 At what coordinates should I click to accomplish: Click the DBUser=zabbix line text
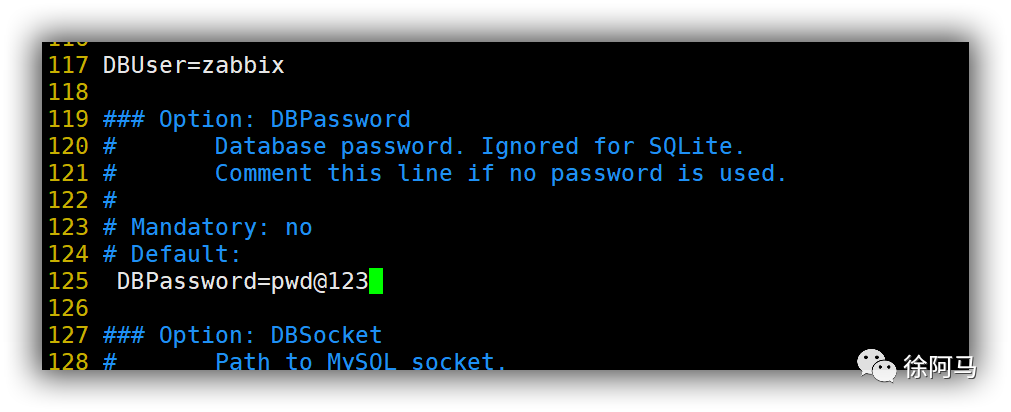[x=193, y=66]
